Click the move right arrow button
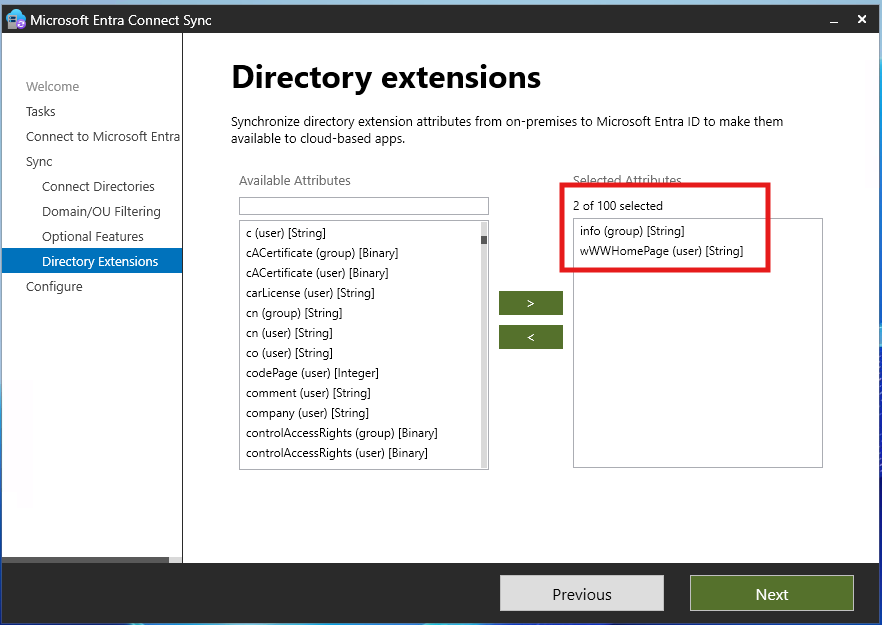The height and width of the screenshot is (625, 882). [x=530, y=302]
